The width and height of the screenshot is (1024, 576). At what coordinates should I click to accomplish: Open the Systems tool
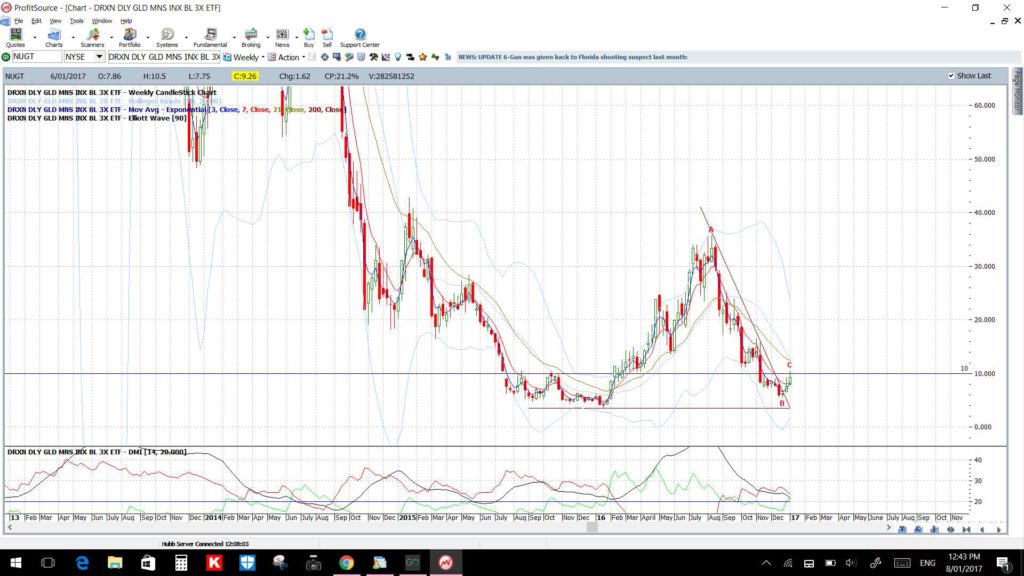point(167,37)
